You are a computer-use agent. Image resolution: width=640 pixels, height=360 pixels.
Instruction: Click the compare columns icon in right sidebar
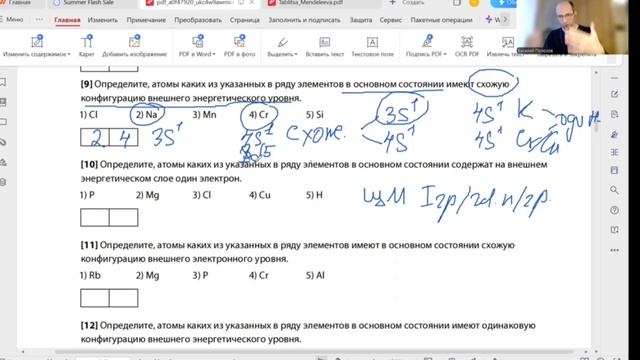614,152
